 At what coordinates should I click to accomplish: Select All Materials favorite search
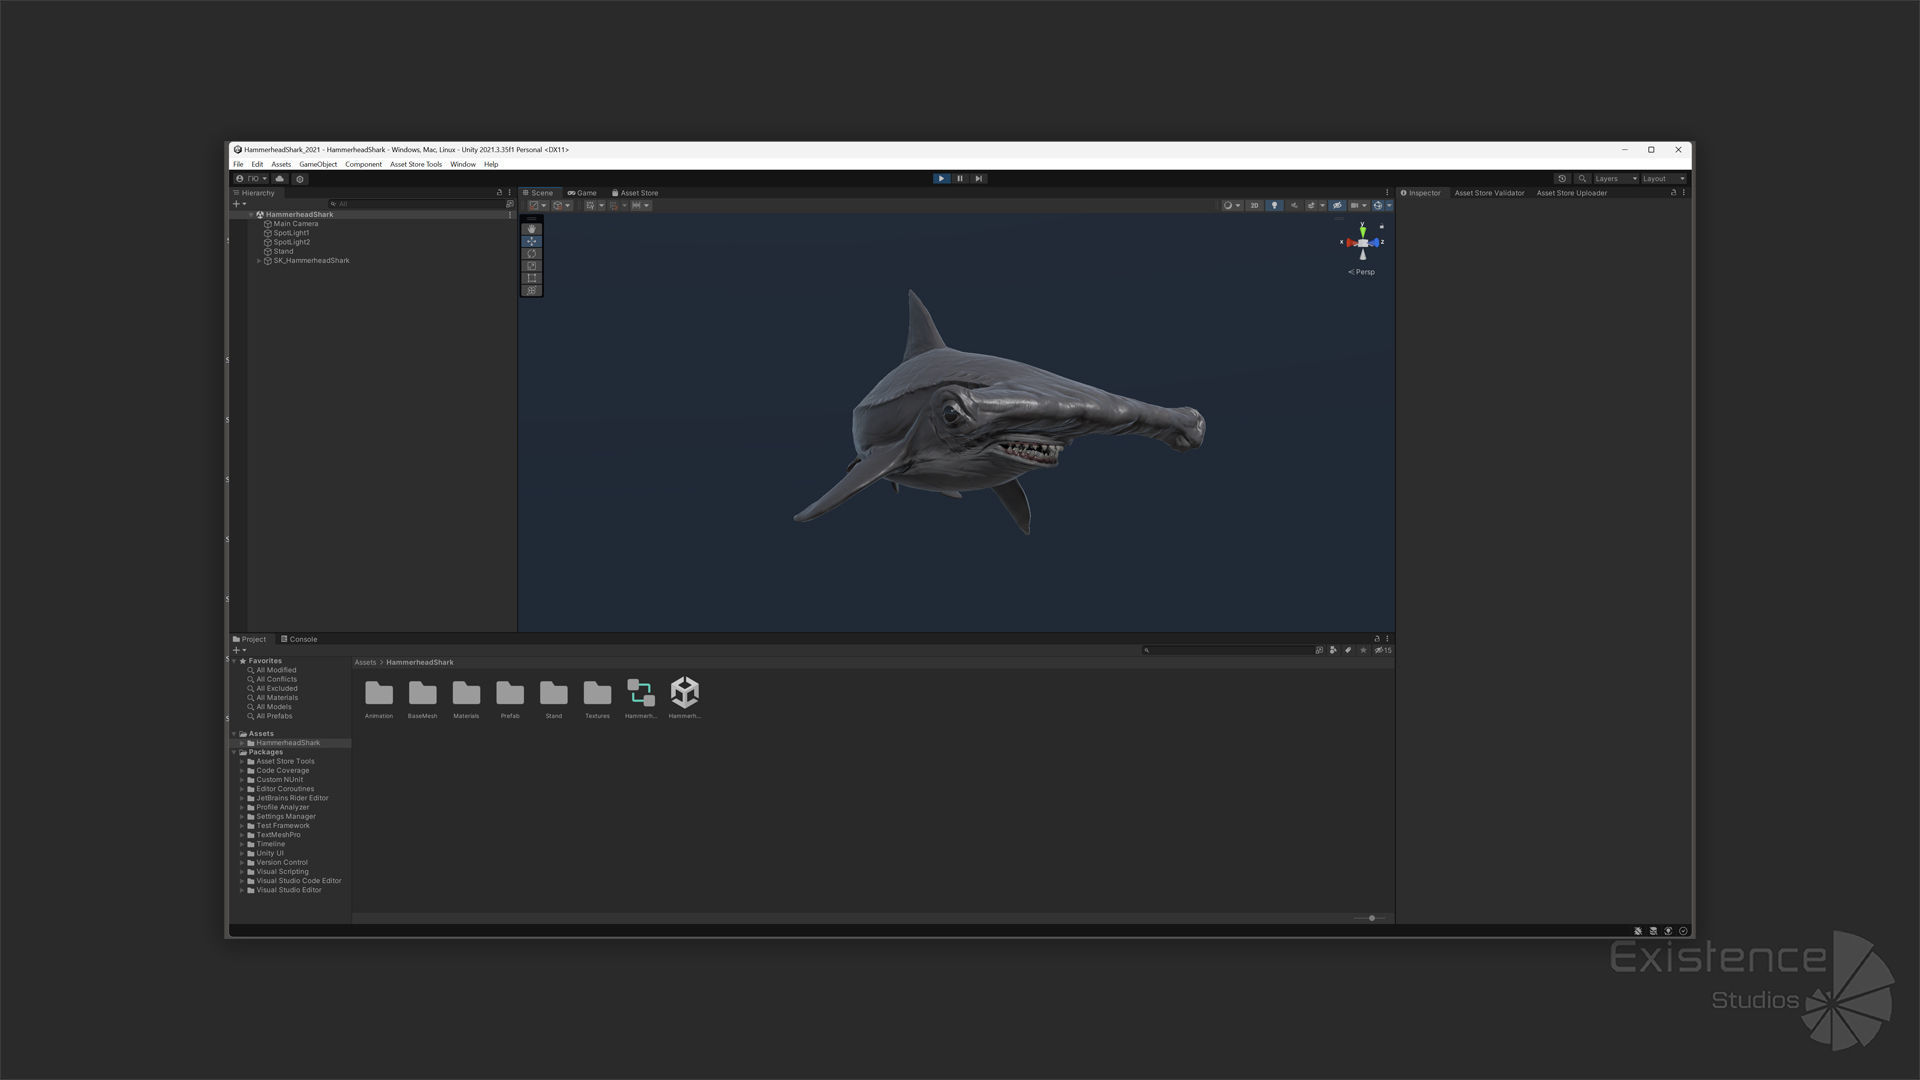277,698
